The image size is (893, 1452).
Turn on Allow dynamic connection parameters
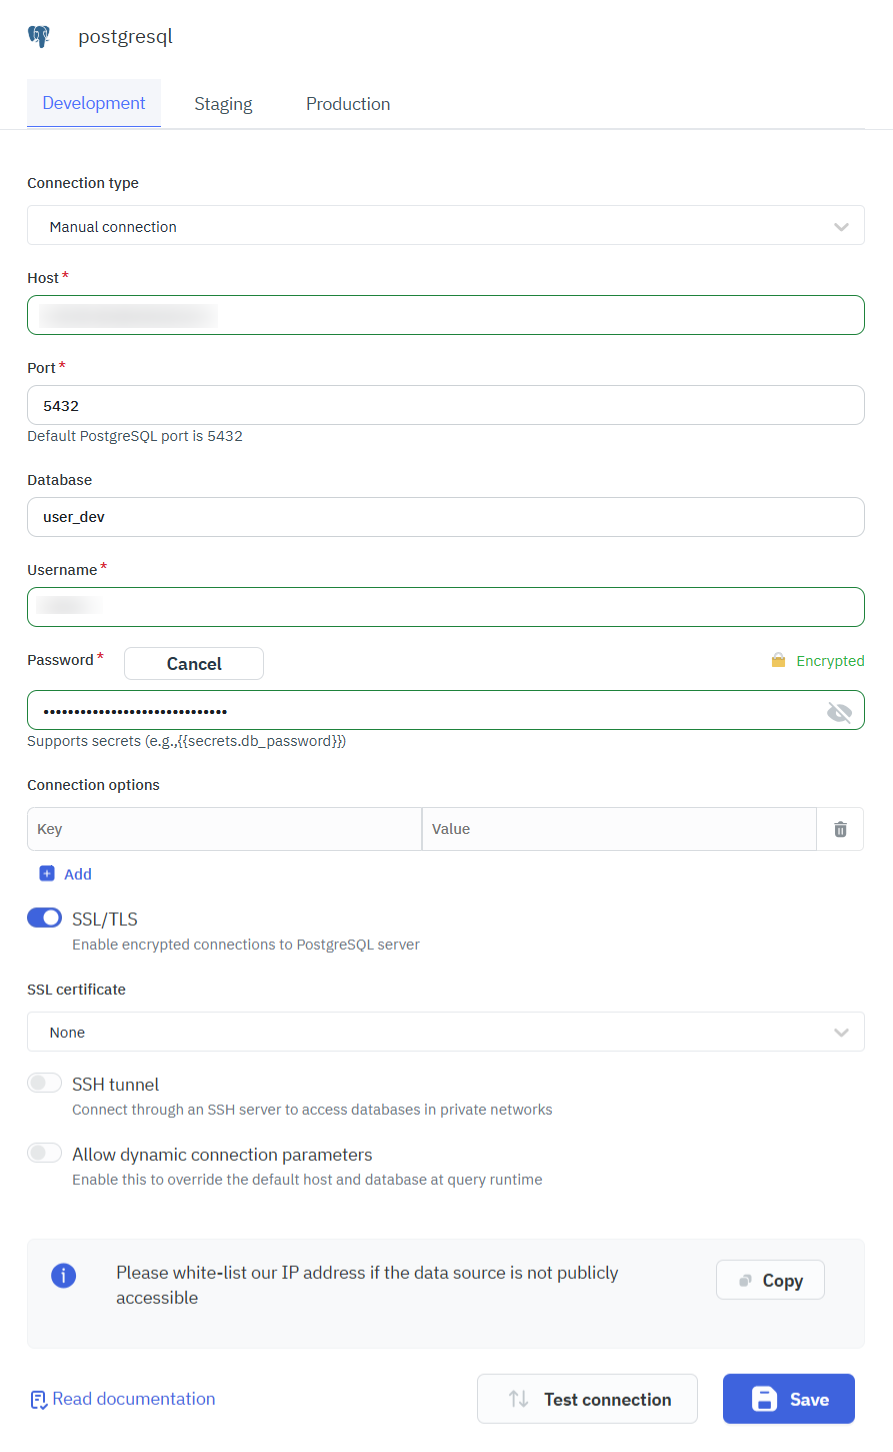pyautogui.click(x=45, y=1153)
